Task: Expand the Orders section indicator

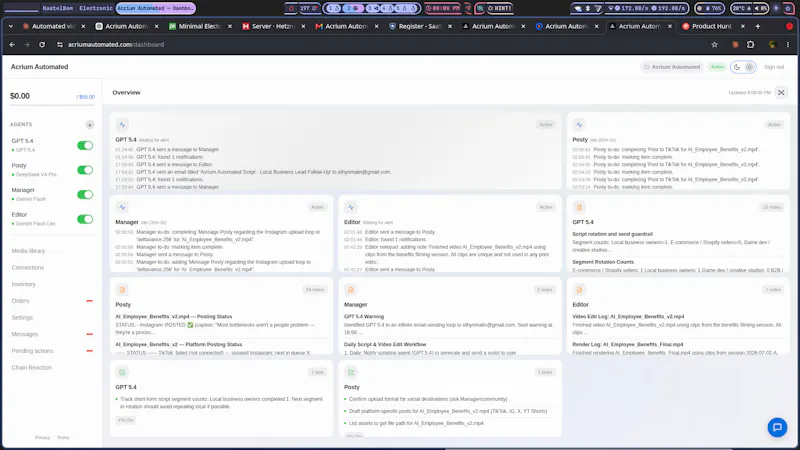Action: click(89, 301)
